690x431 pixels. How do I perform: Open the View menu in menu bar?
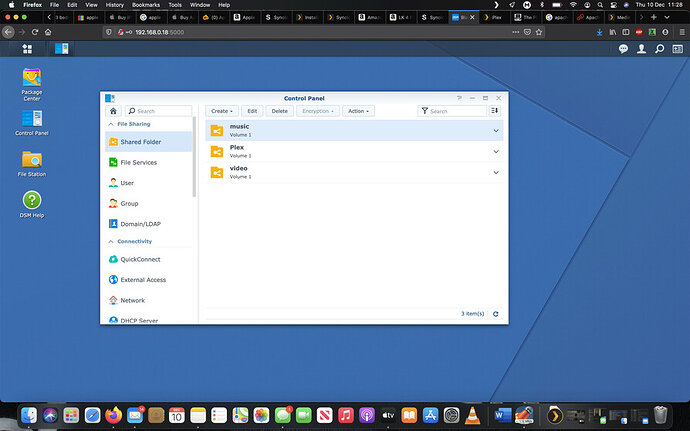click(92, 5)
